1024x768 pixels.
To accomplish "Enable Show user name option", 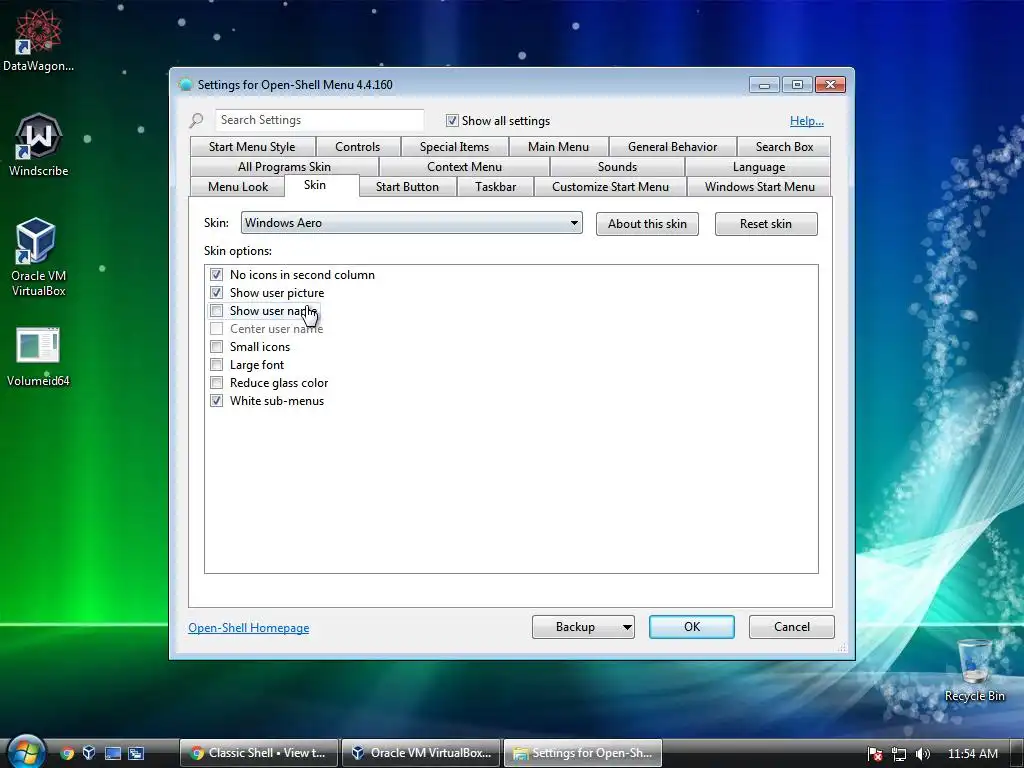I will click(x=216, y=311).
